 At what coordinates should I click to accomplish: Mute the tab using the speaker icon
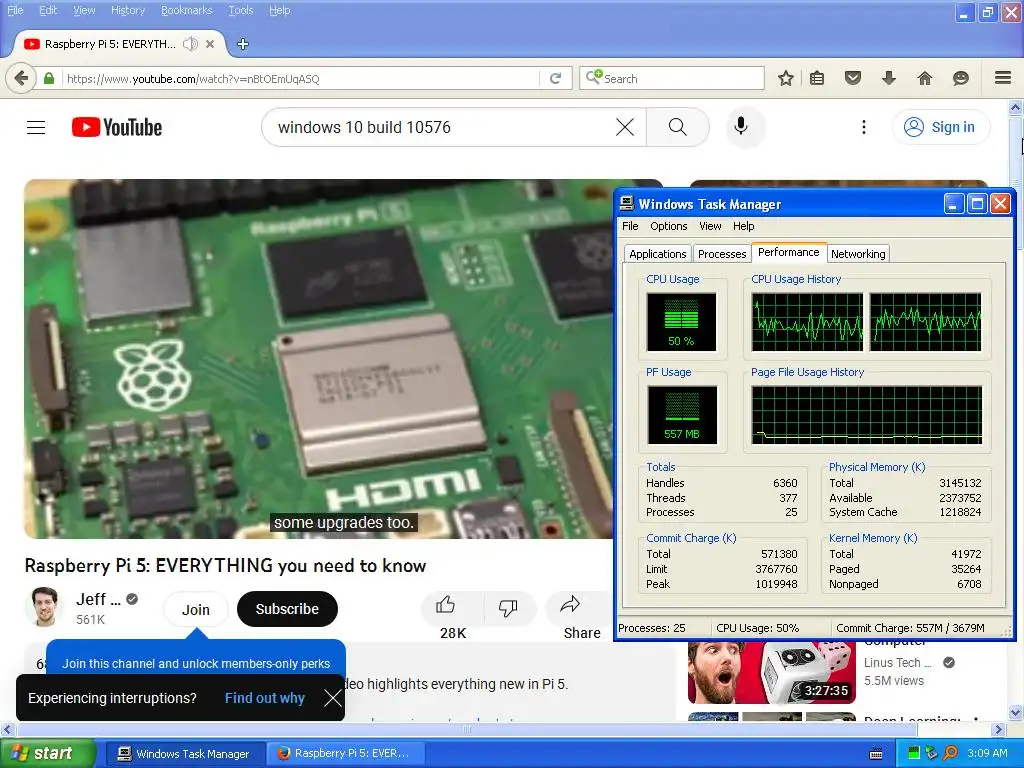[x=190, y=44]
